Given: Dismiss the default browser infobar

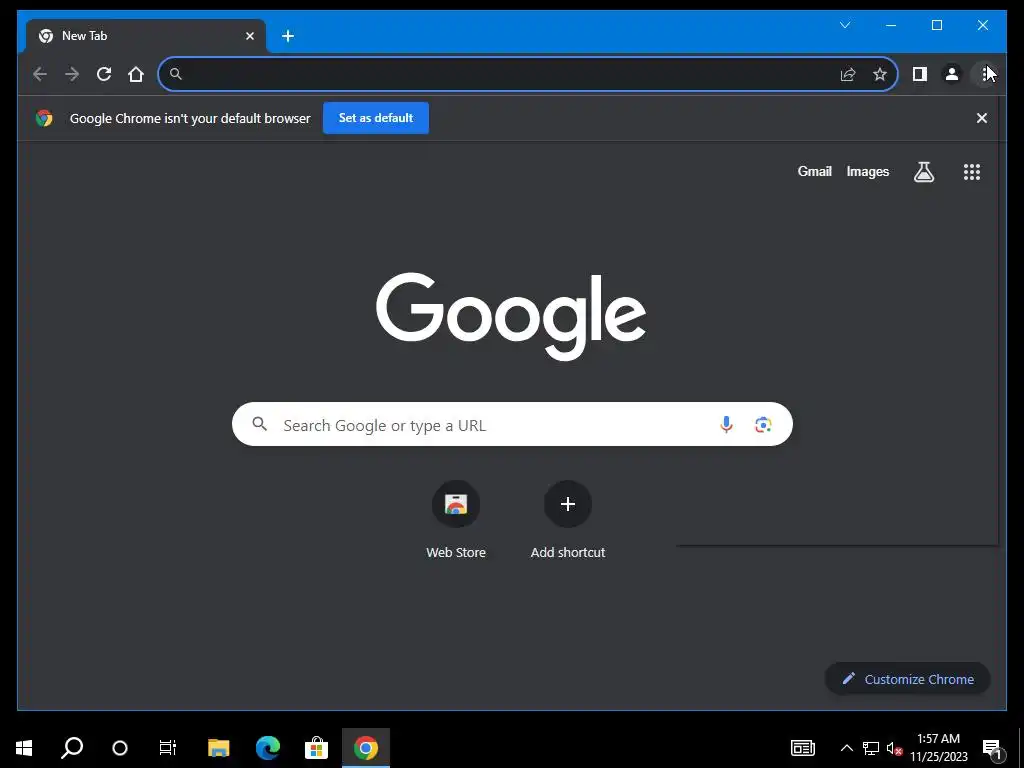Looking at the screenshot, I should pyautogui.click(x=982, y=118).
